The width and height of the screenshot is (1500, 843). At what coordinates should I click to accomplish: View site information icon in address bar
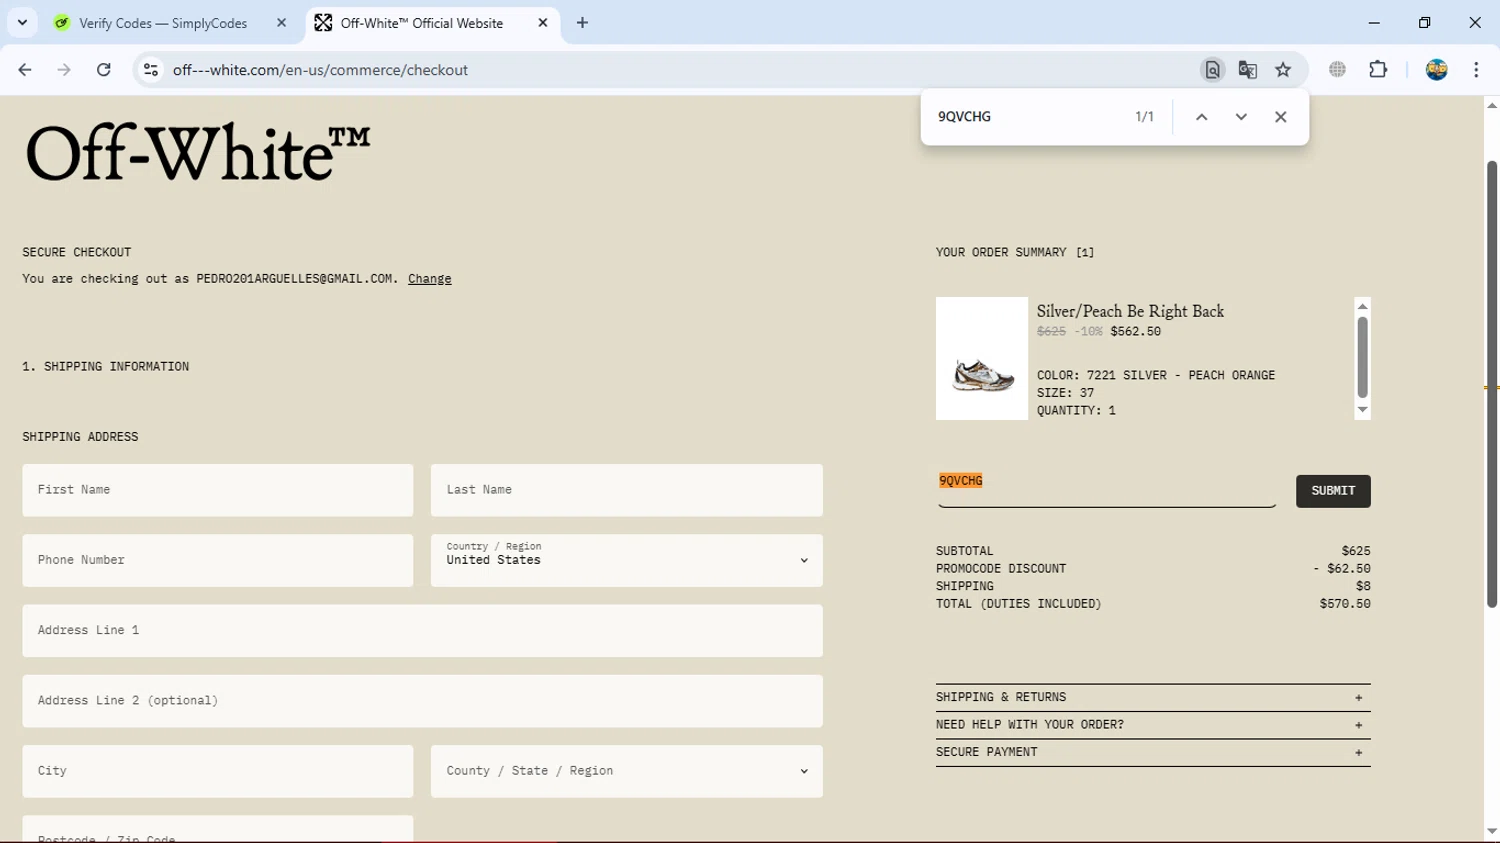151,70
